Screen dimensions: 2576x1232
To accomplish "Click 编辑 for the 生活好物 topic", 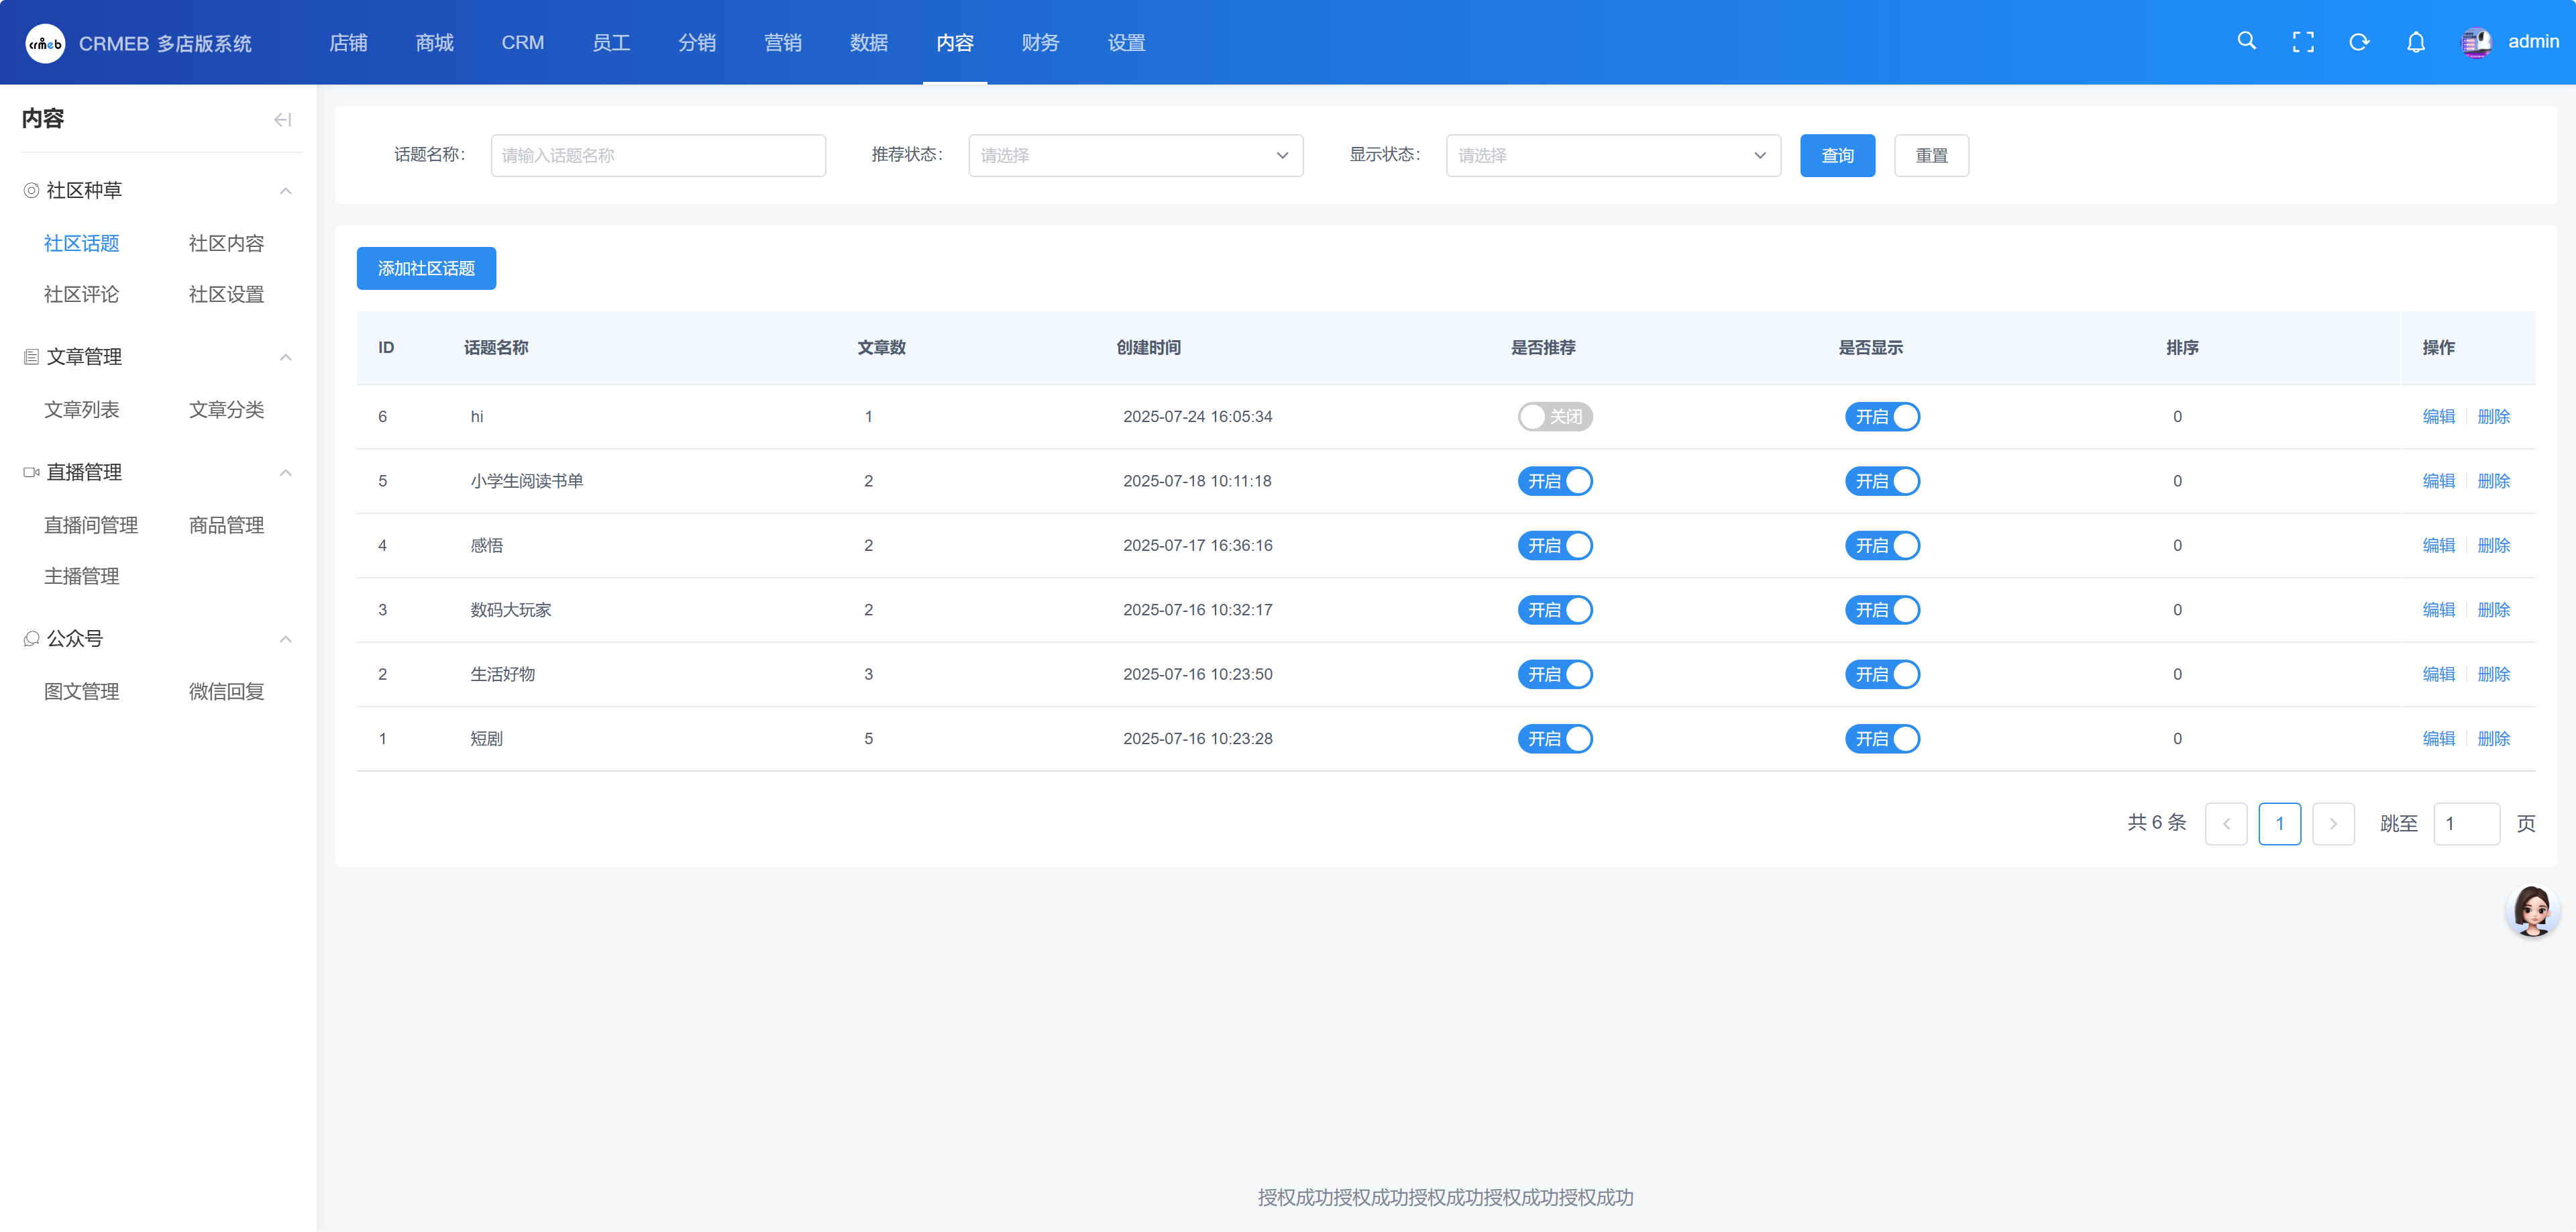I will 2438,674.
